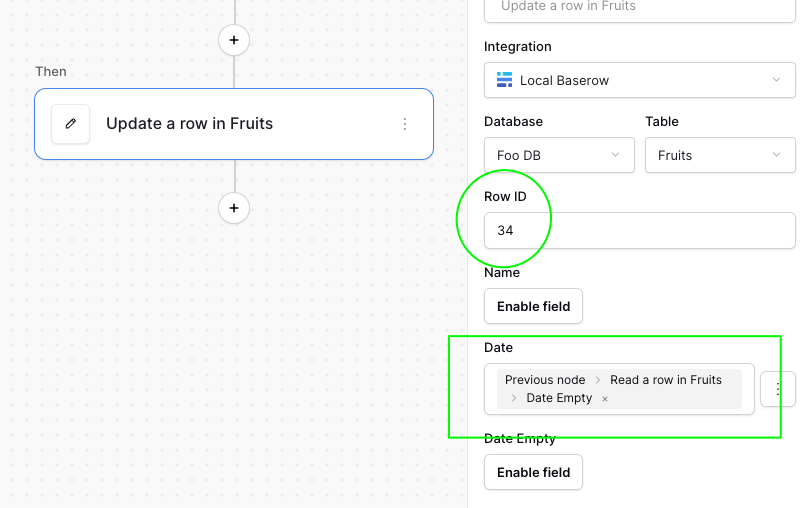806x508 pixels.
Task: Open the Fruits table dropdown
Action: 720,155
